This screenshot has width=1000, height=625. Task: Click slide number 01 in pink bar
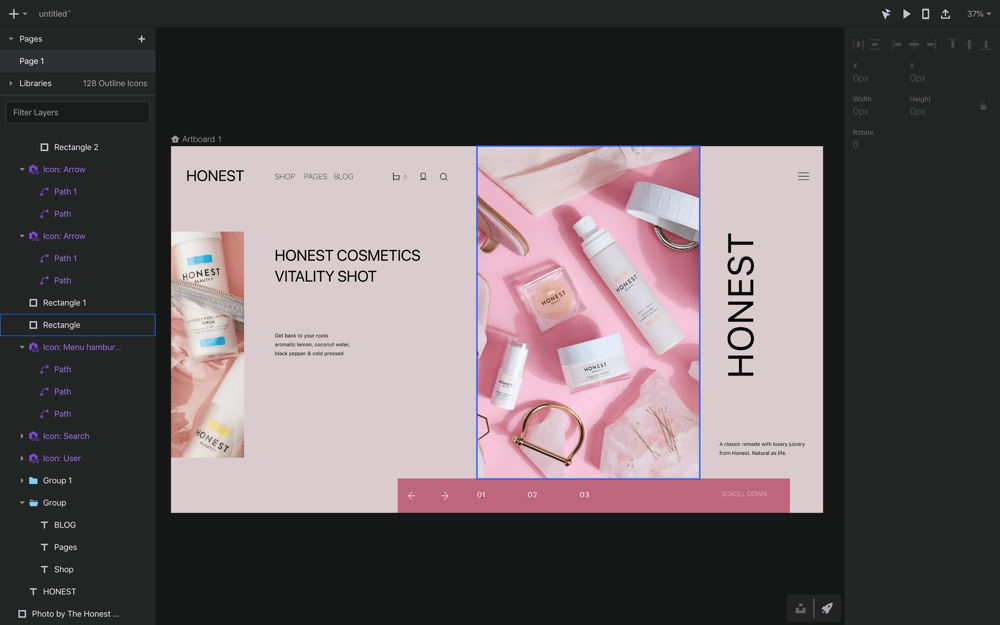[481, 495]
